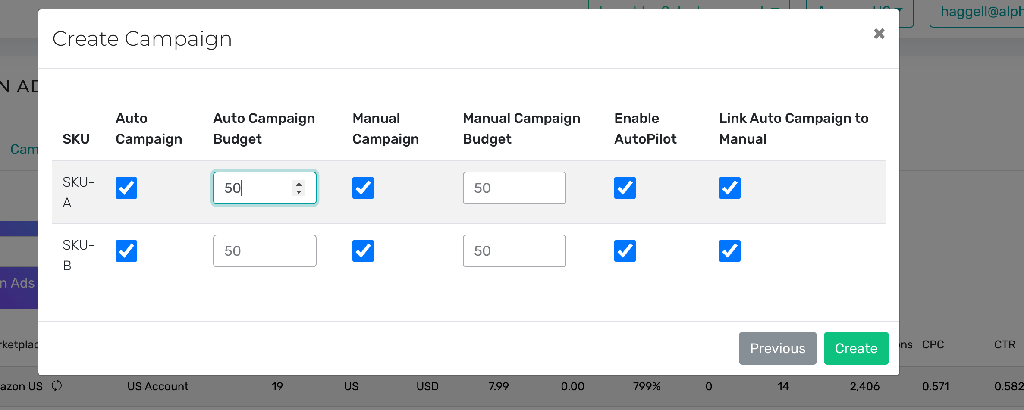Uncheck Link Auto Campaign to Manual for SKU-A
Image resolution: width=1024 pixels, height=410 pixels.
click(729, 188)
